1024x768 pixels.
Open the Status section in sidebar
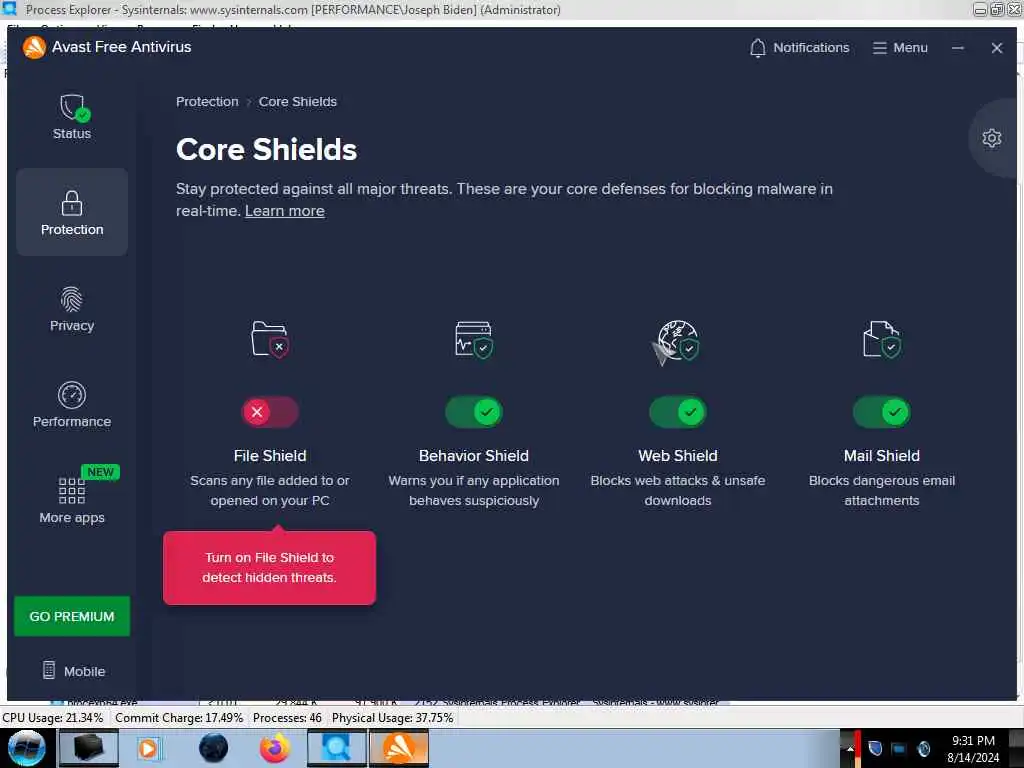72,117
